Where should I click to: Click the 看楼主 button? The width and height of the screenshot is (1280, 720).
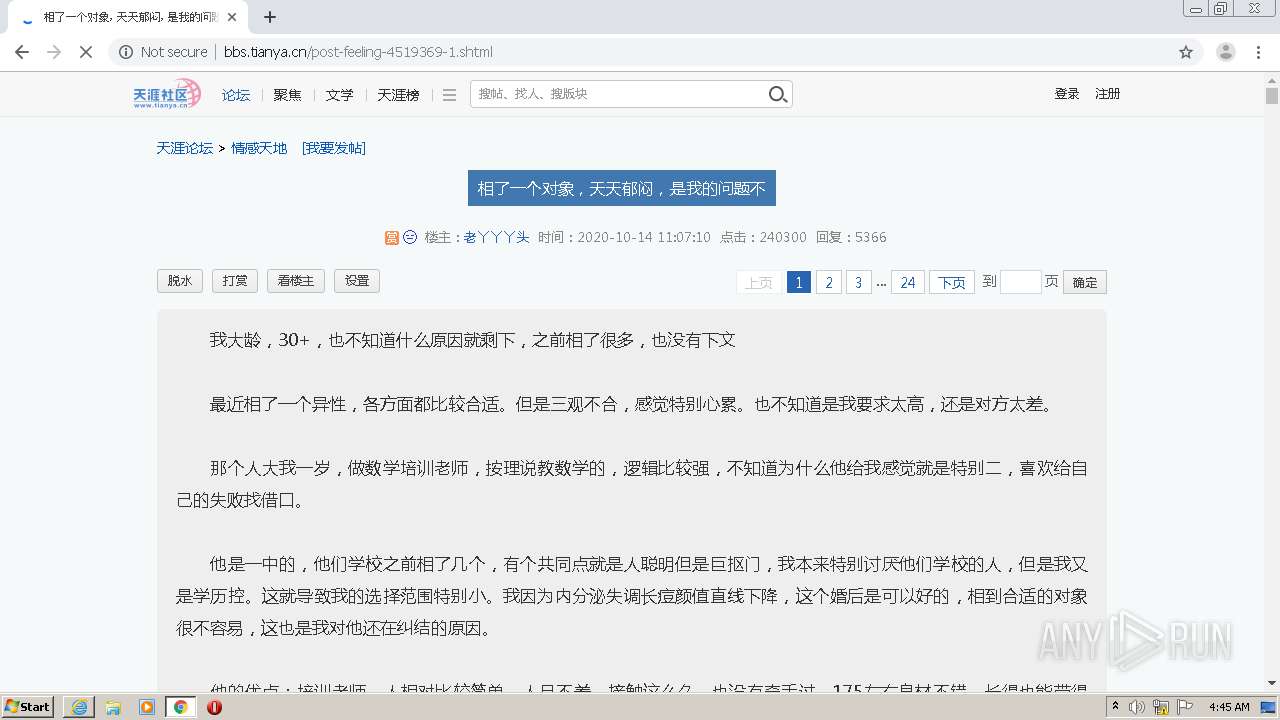296,281
